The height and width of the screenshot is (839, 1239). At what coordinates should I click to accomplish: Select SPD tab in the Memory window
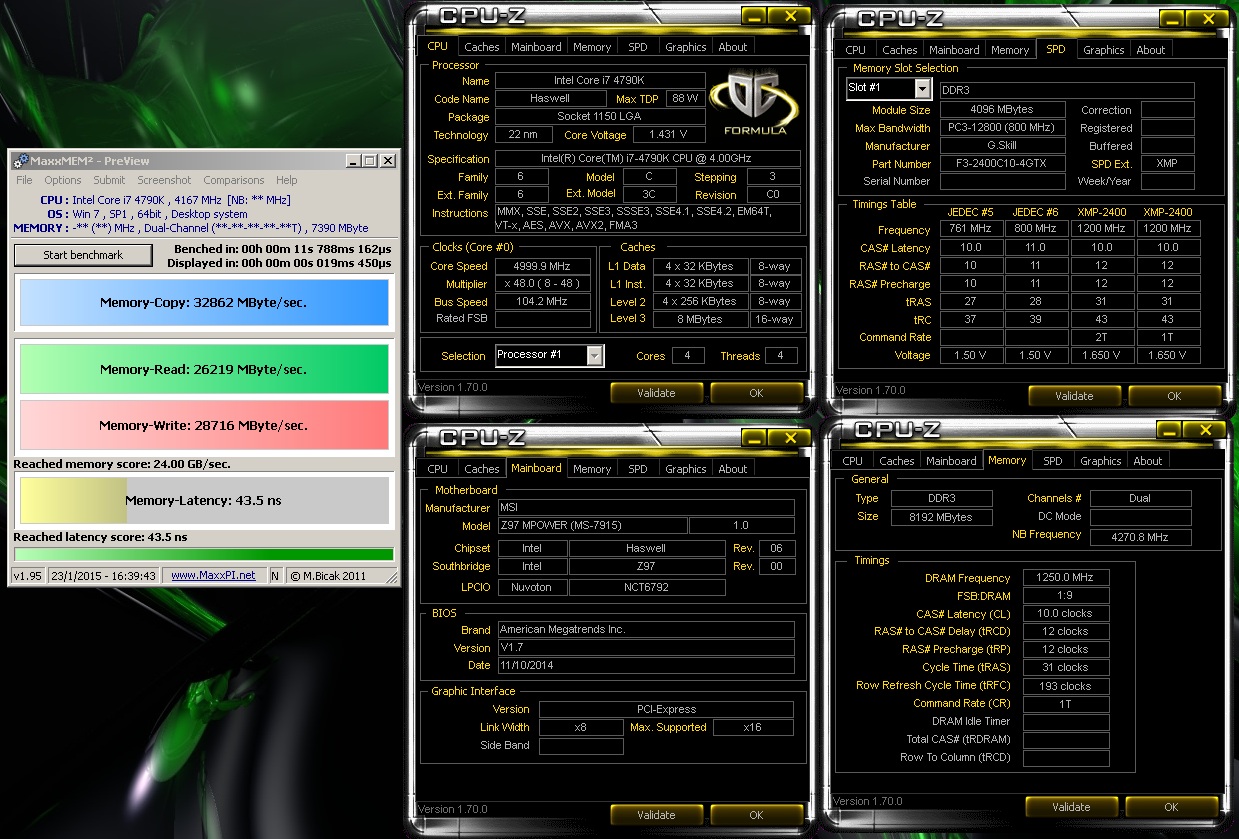(1053, 461)
